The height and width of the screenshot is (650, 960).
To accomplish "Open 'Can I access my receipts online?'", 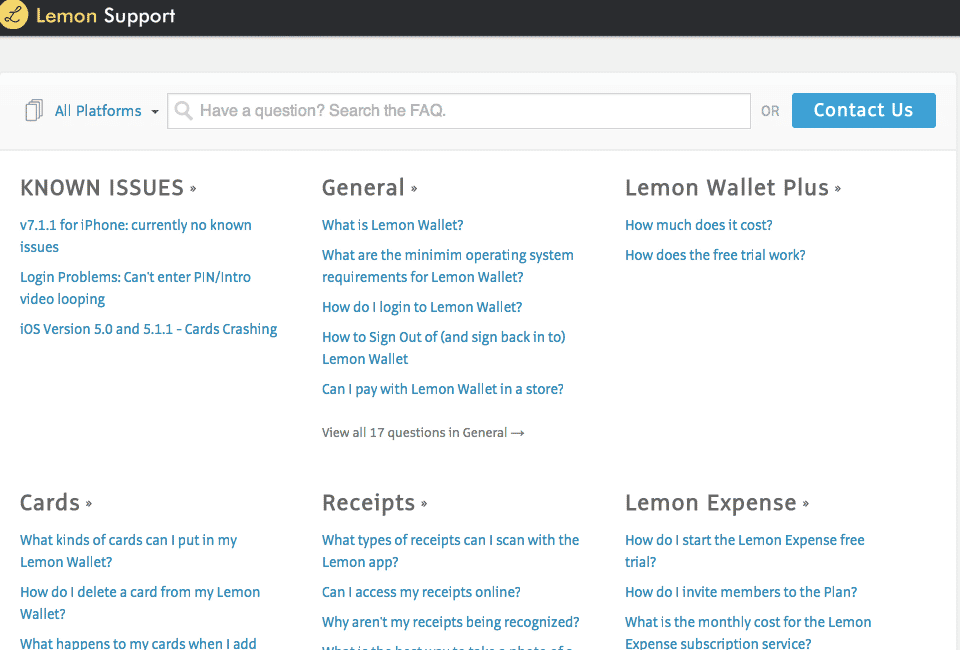I will point(421,592).
